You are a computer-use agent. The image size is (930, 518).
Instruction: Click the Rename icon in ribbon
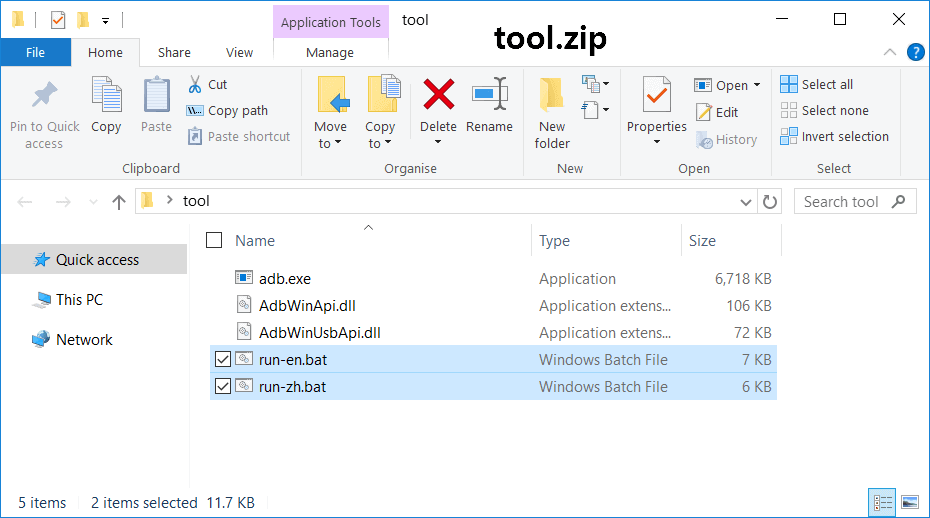click(489, 96)
